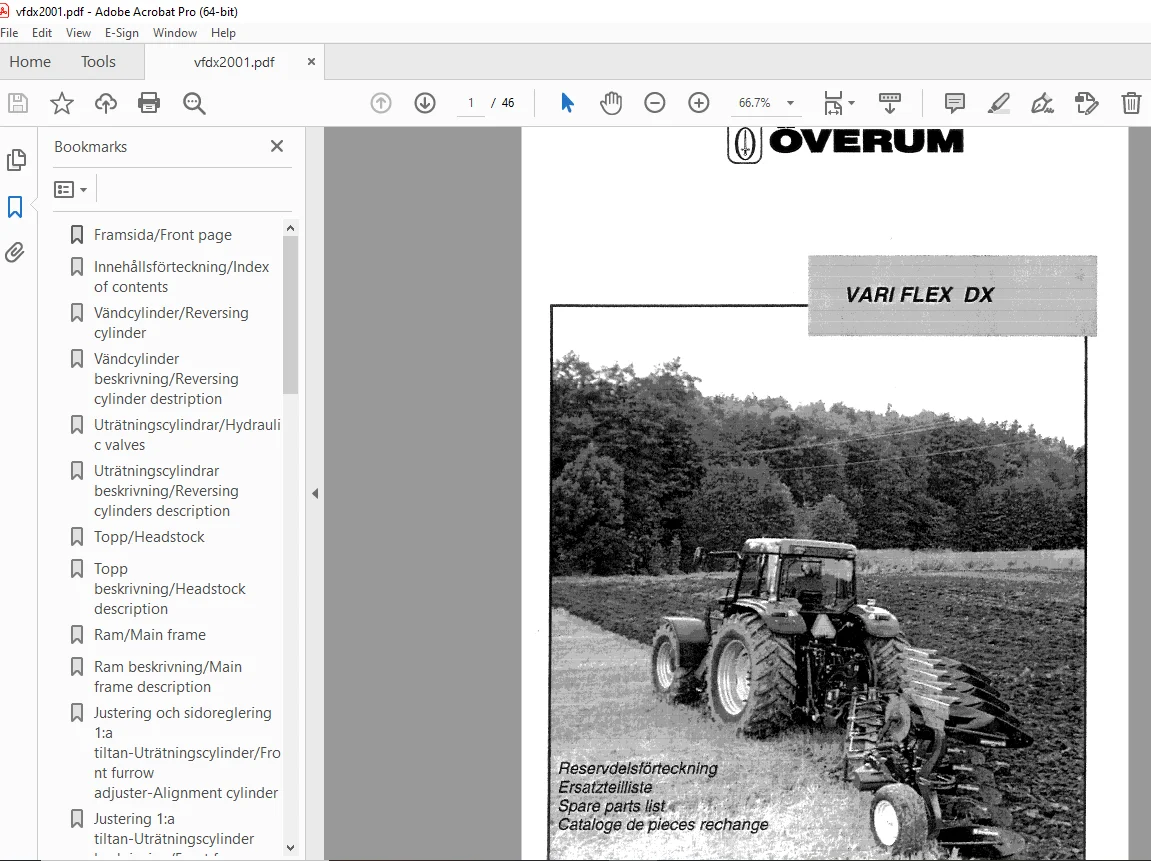Open the View menu

[x=78, y=33]
